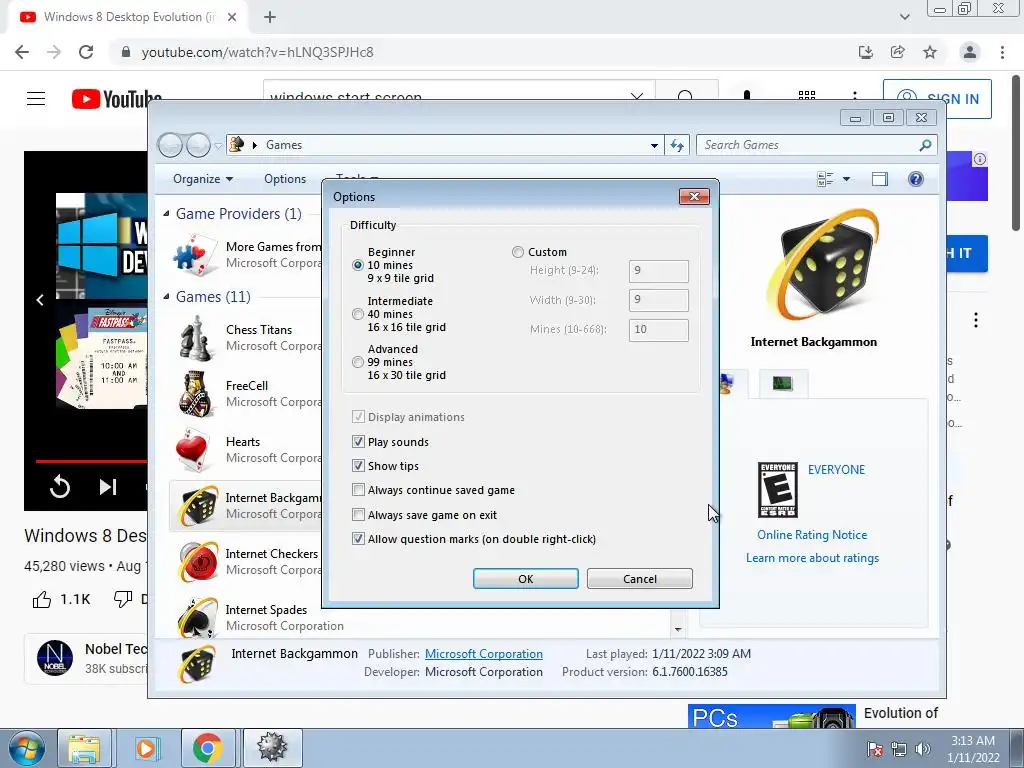Viewport: 1024px width, 768px height.
Task: Open the Learn more about ratings link
Action: (x=812, y=558)
